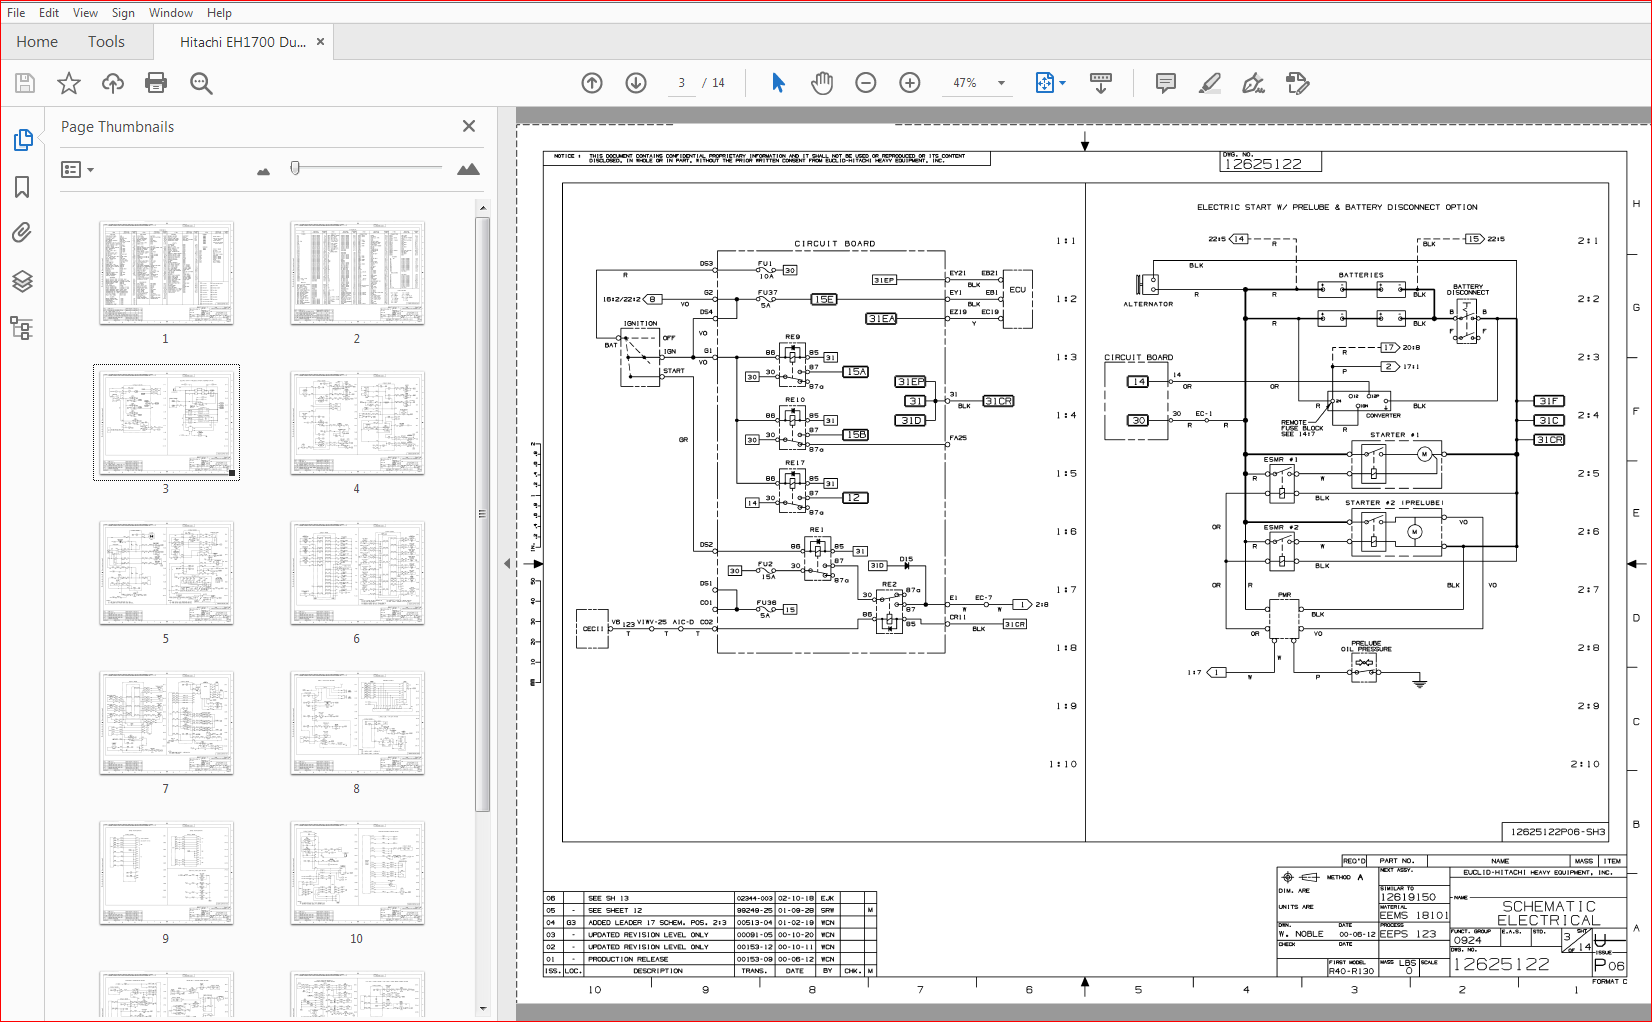
Task: Zoom out with the minus button
Action: click(x=866, y=83)
